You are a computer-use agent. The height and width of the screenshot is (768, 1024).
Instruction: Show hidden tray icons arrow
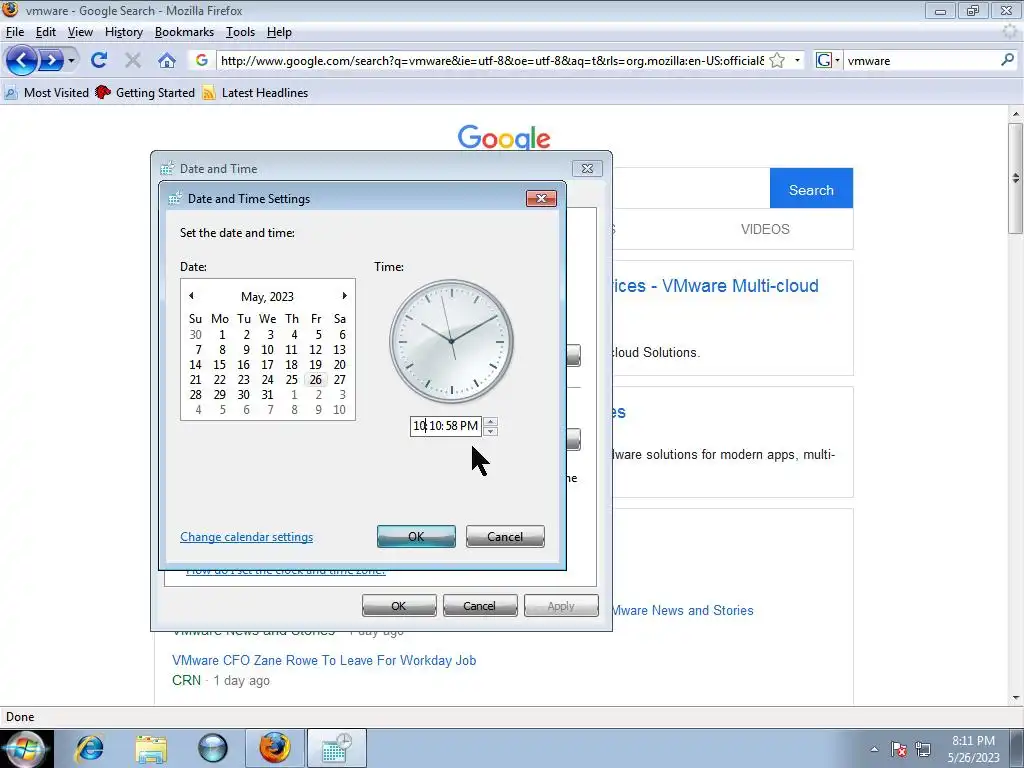point(874,749)
